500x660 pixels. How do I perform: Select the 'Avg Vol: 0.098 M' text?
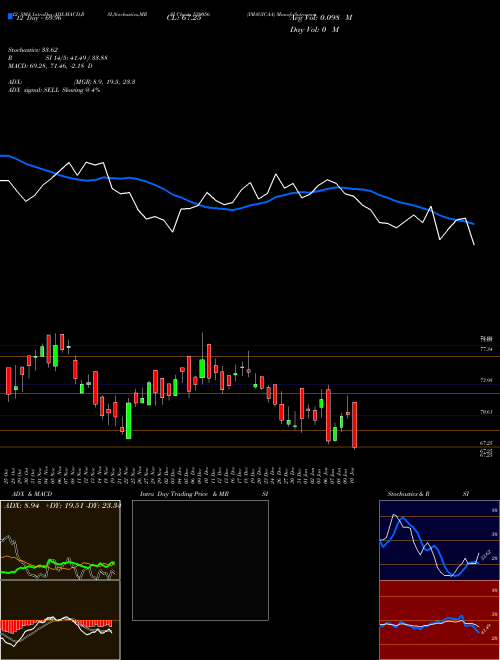[321, 18]
